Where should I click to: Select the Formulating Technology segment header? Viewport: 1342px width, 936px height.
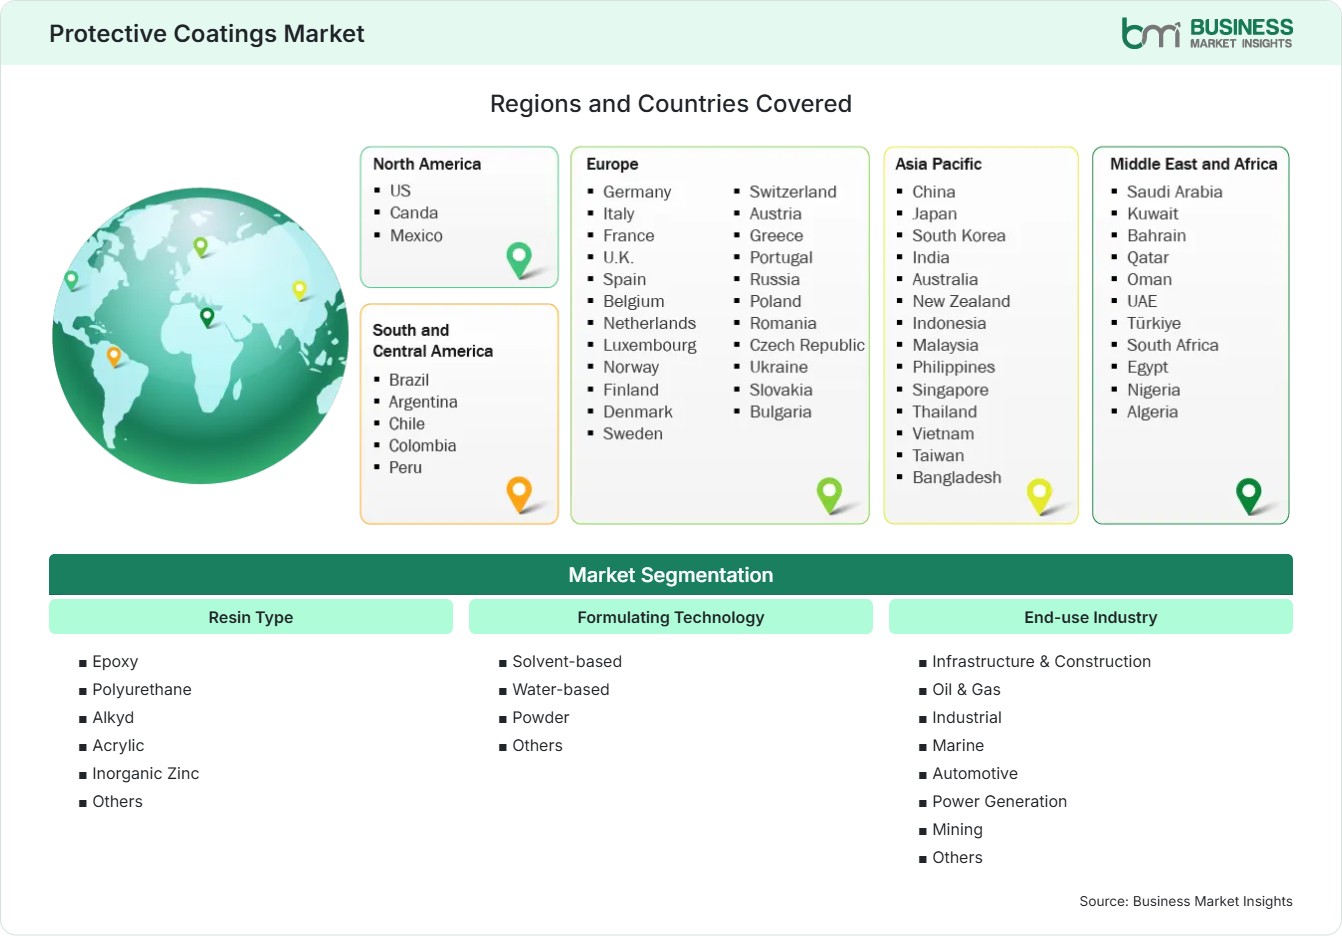click(x=671, y=617)
